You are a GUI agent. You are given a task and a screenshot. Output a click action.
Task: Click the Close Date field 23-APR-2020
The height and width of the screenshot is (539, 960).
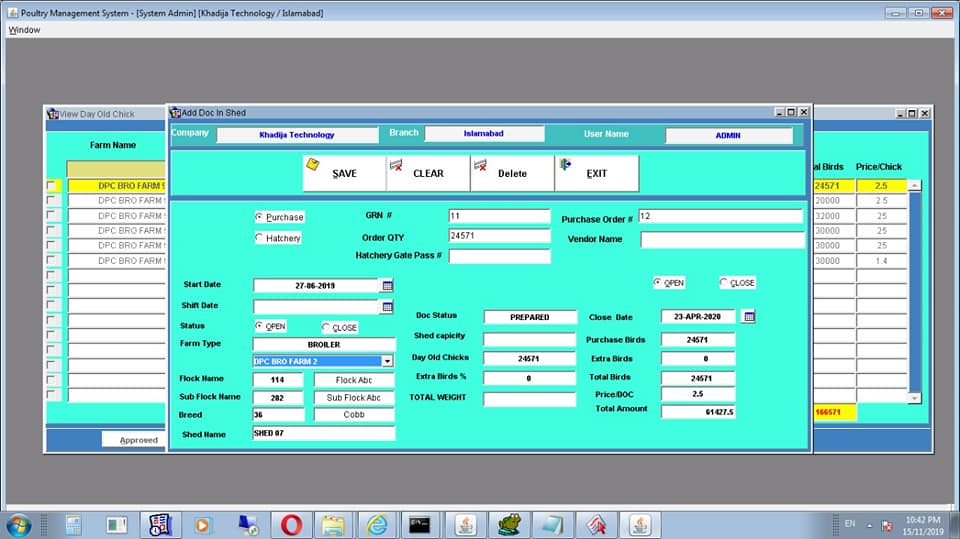[x=697, y=317]
